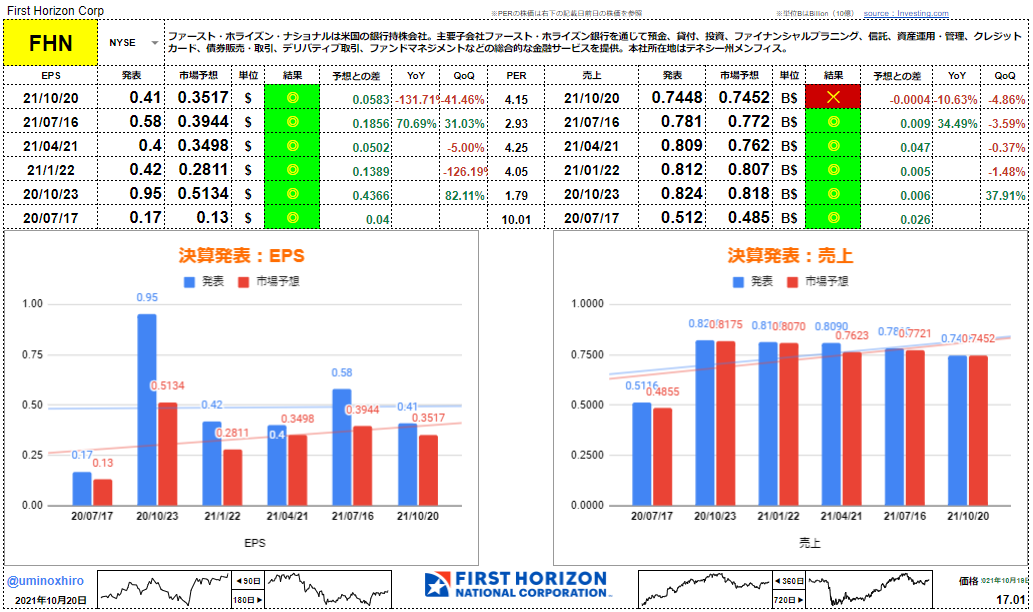
Task: Click the sales result mark for 20/07/17
Action: coord(833,217)
